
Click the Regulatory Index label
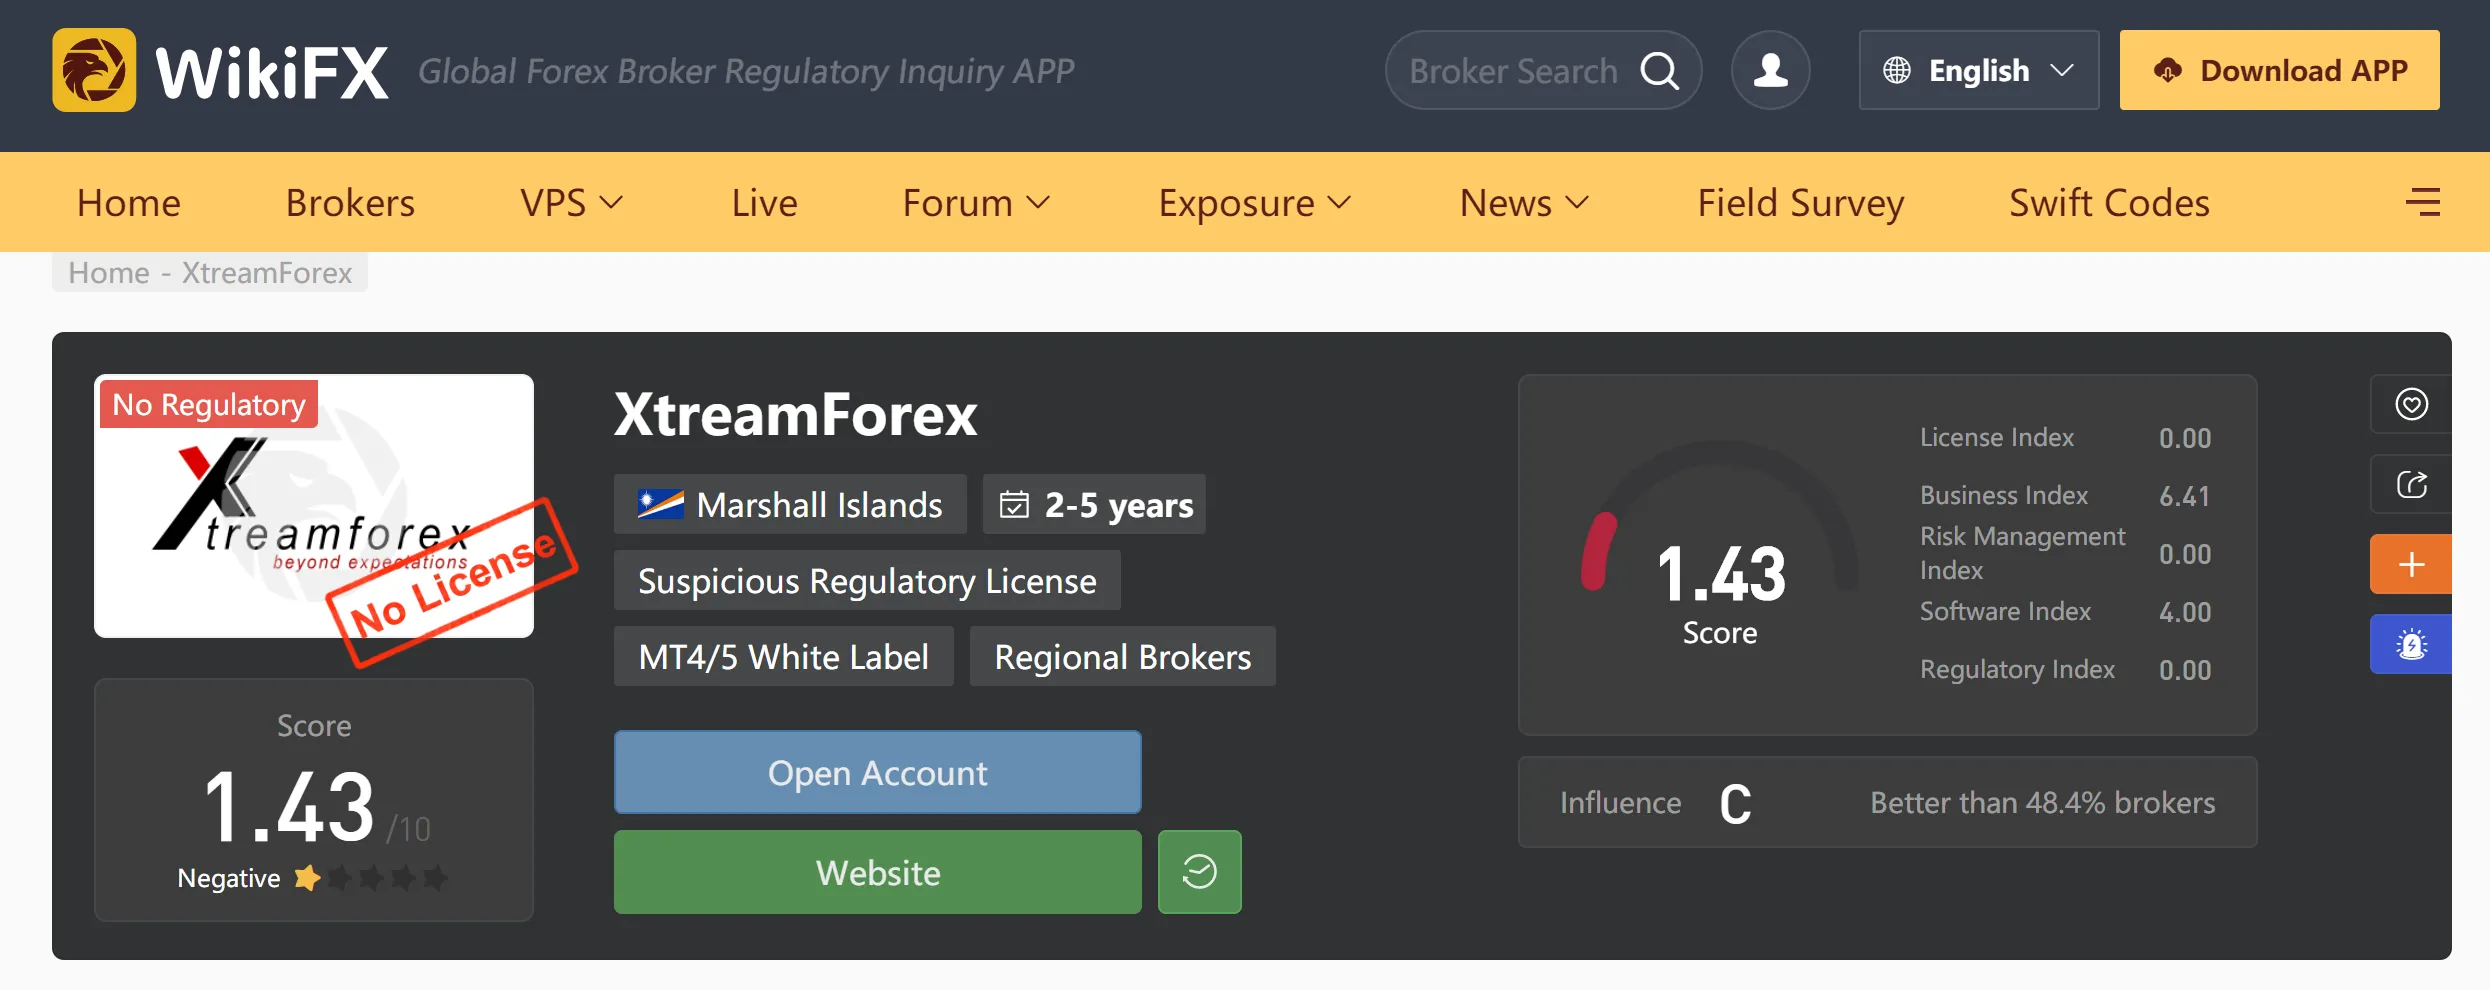tap(2017, 669)
